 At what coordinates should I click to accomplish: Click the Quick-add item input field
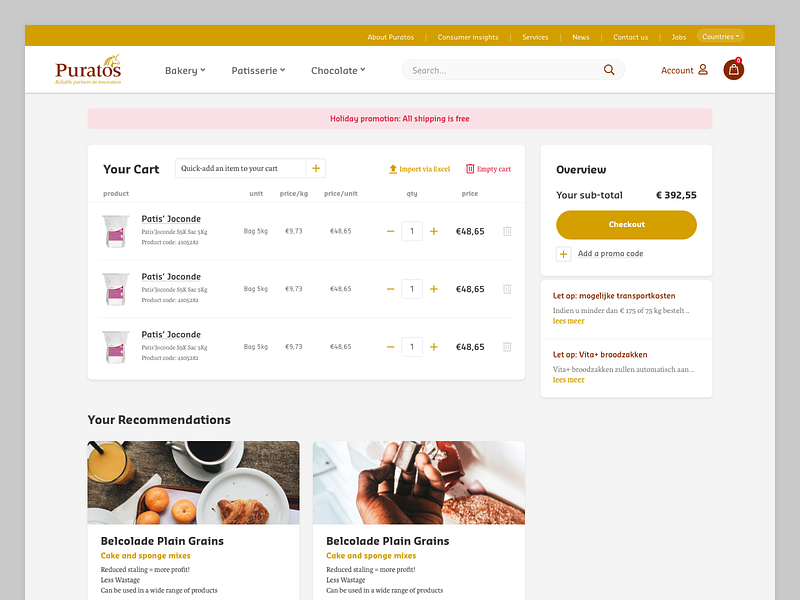[240, 168]
